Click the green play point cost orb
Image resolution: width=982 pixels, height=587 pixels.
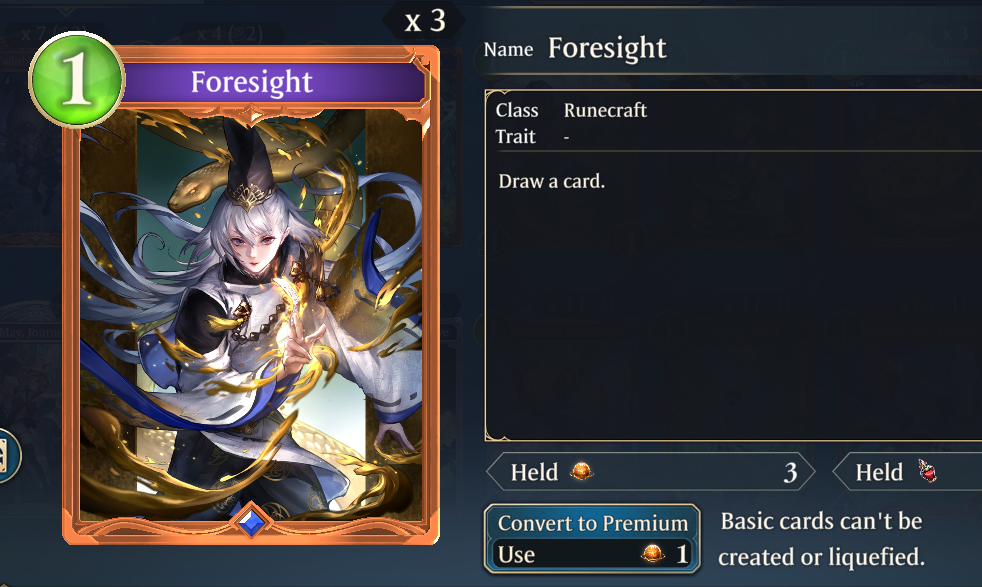[76, 79]
